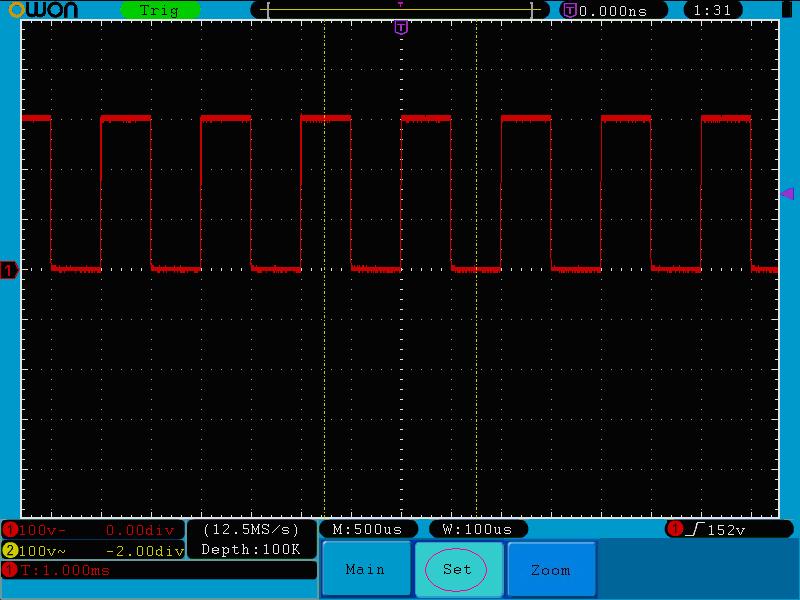
Task: Open the Zoom window button
Action: [x=551, y=569]
